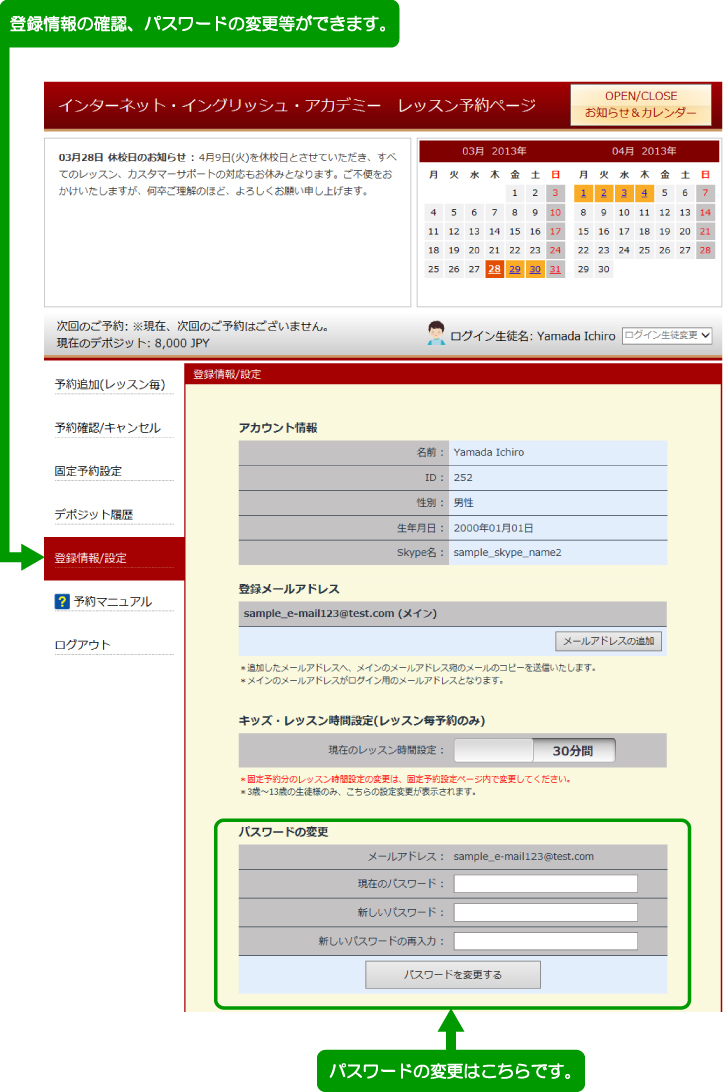This screenshot has height=1092, width=724.
Task: Select 登録情報/設定 in the sidebar
Action: (114, 558)
